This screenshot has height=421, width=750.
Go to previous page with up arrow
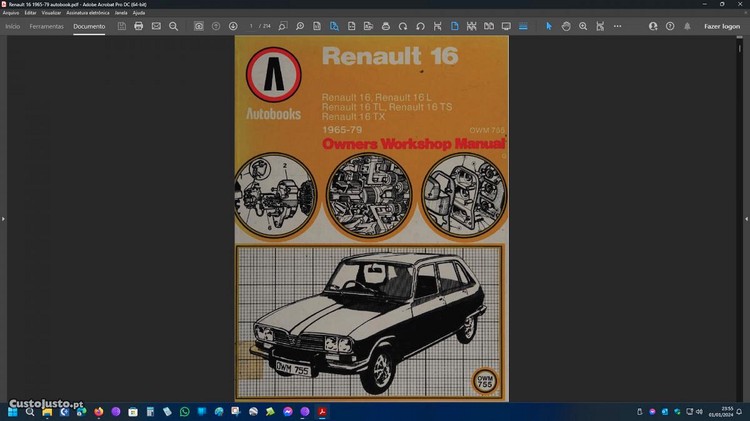216,26
